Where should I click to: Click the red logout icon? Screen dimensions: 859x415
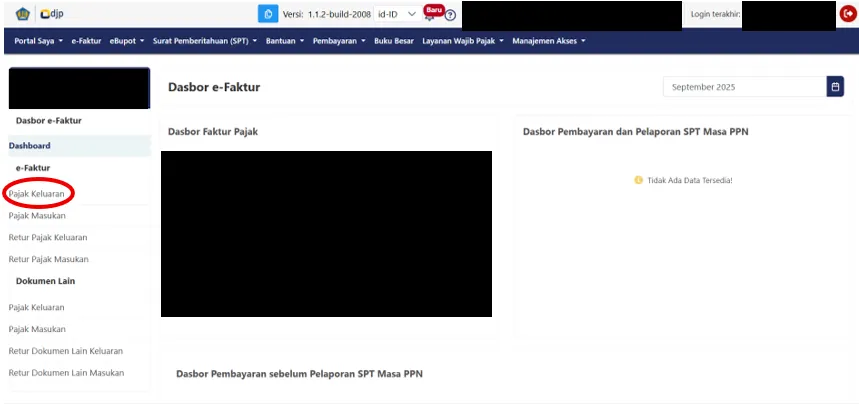pyautogui.click(x=848, y=14)
